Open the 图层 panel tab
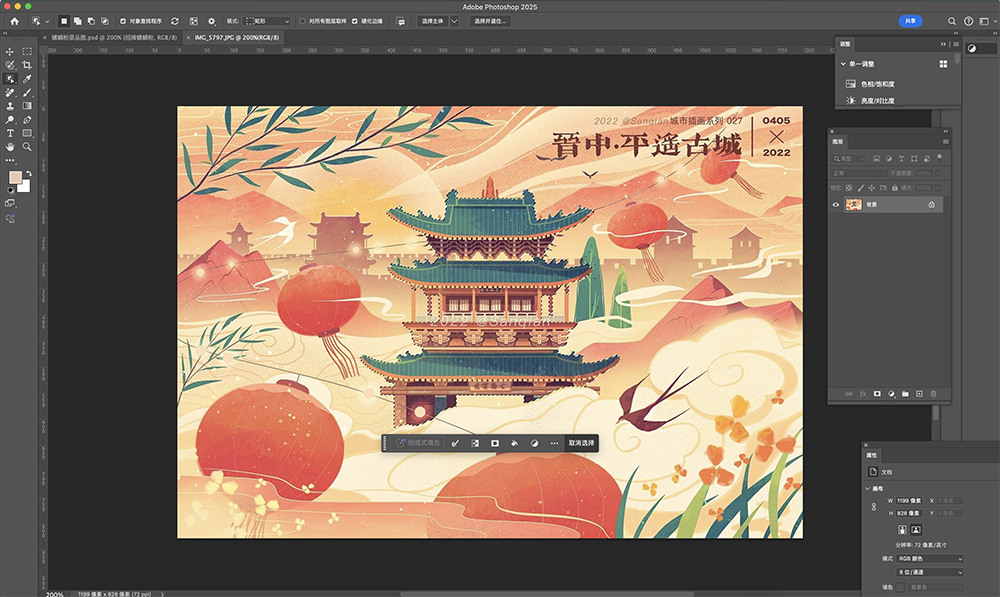The height and width of the screenshot is (597, 1000). [838, 141]
